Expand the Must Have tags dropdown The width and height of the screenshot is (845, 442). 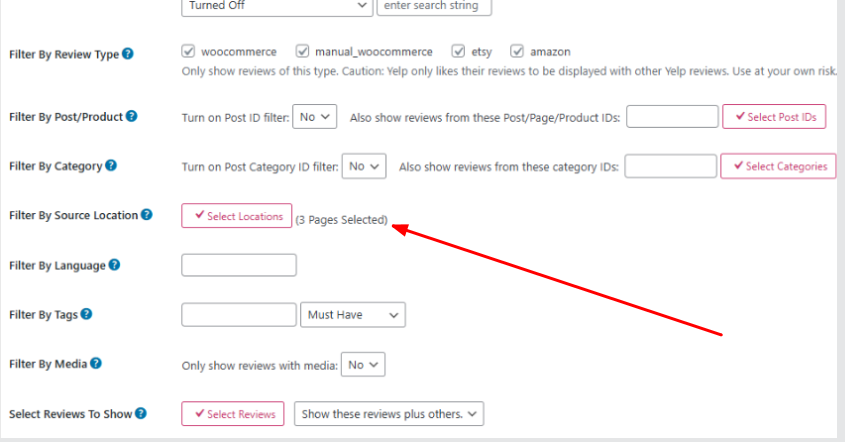353,315
